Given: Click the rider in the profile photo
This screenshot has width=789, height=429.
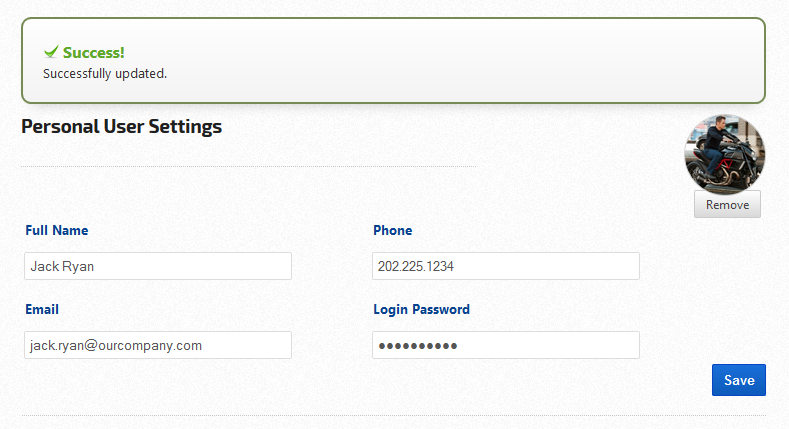Looking at the screenshot, I should (715, 143).
